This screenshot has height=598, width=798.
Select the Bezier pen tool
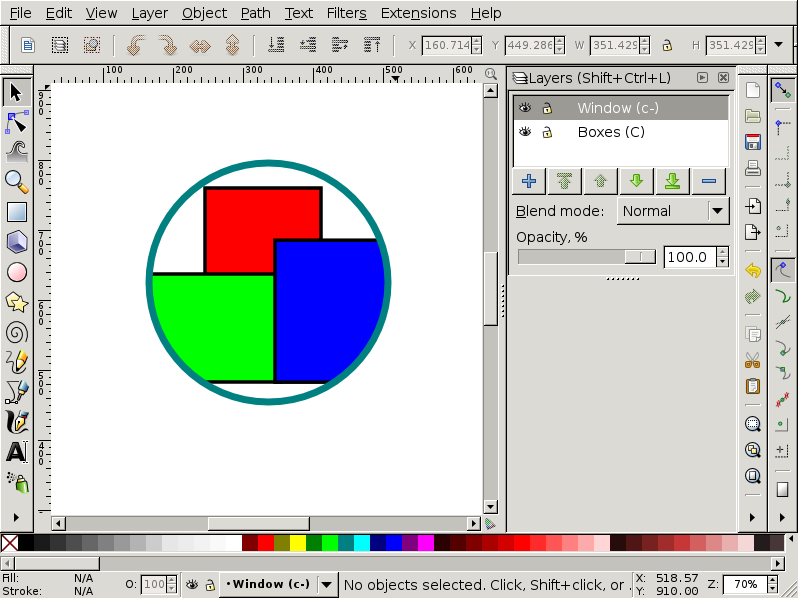(16, 392)
